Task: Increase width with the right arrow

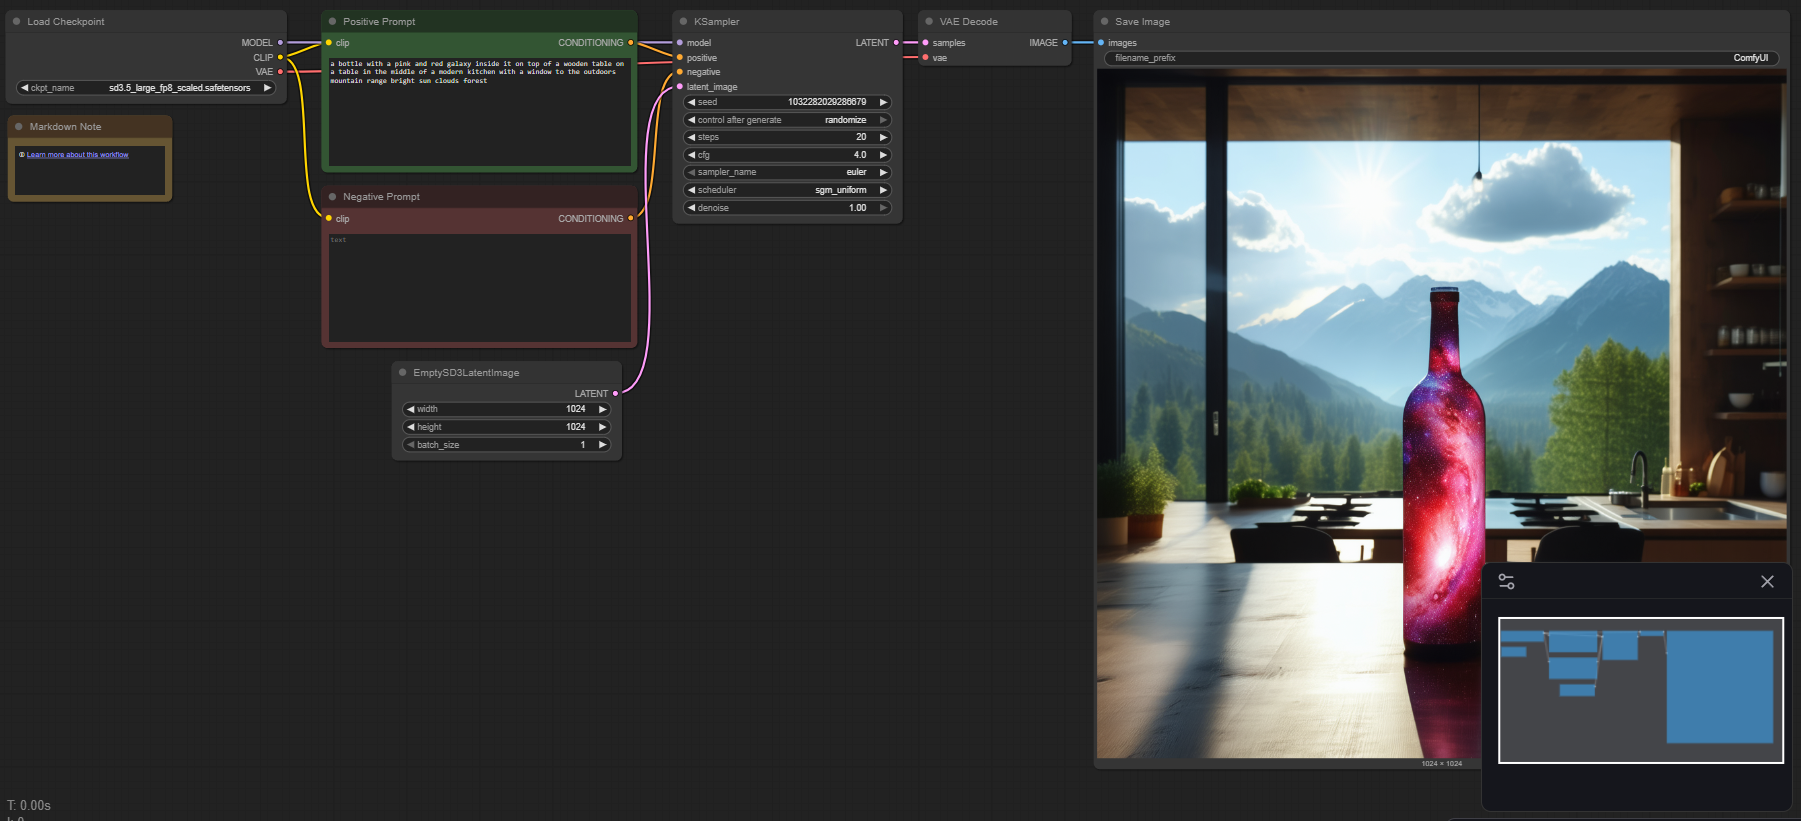Action: click(x=602, y=409)
